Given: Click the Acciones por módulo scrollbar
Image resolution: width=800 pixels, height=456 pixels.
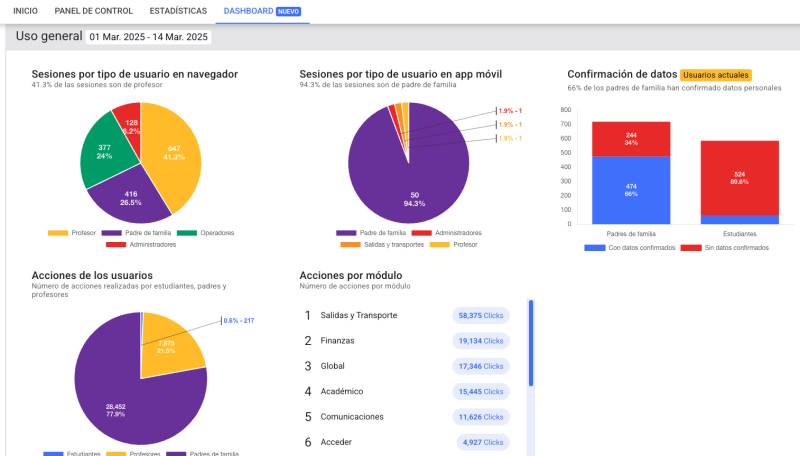Looking at the screenshot, I should [531, 343].
